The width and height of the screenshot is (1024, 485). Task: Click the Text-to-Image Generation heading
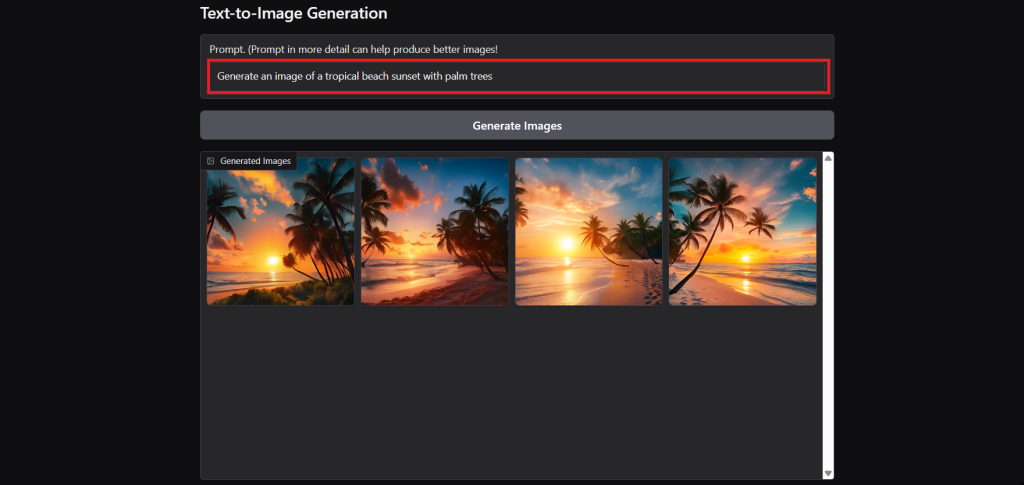pos(293,13)
